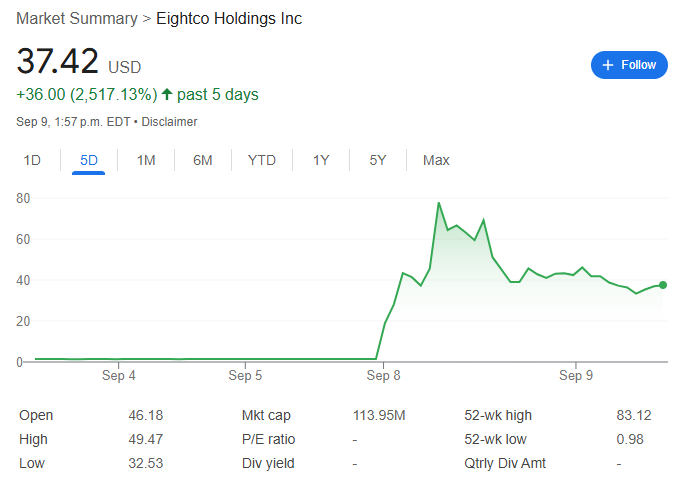Click the Eightco Holdings Inc title
The width and height of the screenshot is (689, 484).
229,18
